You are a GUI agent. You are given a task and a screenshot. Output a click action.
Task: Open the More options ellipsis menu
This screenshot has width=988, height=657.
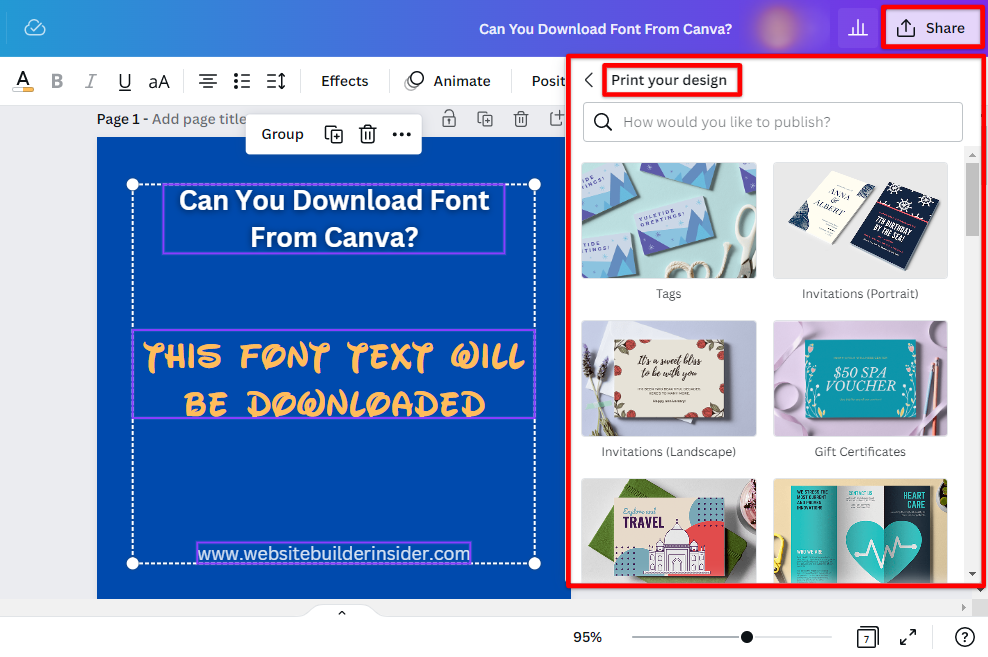pos(401,134)
